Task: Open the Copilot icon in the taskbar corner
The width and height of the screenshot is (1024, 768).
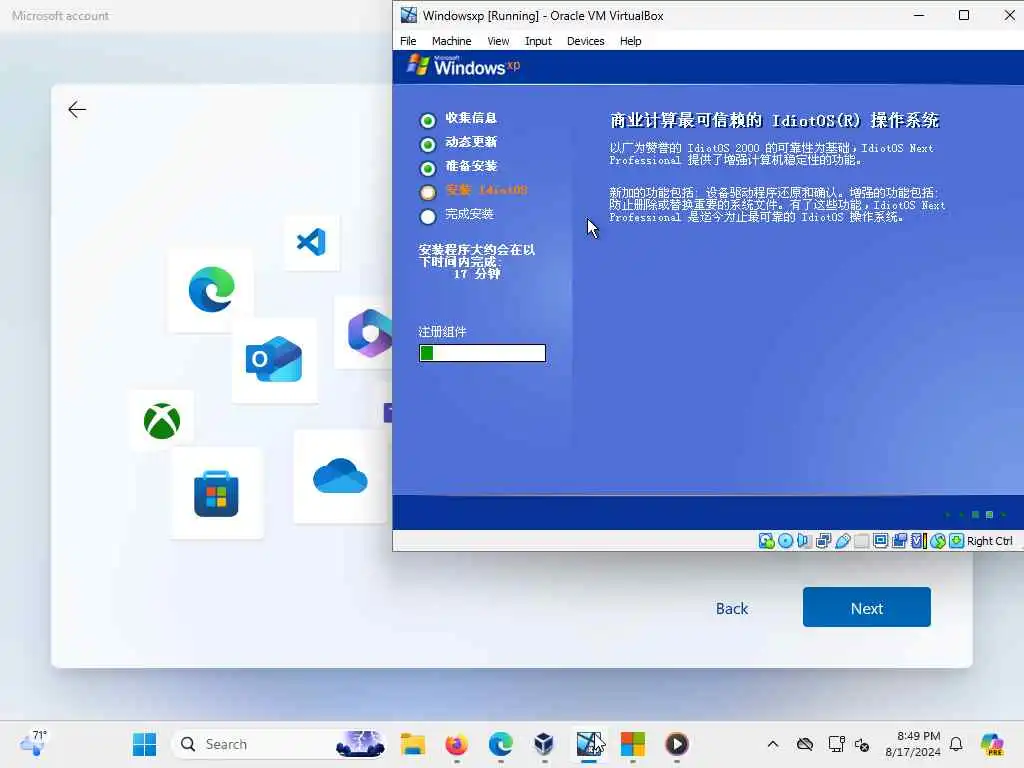Action: tap(992, 744)
